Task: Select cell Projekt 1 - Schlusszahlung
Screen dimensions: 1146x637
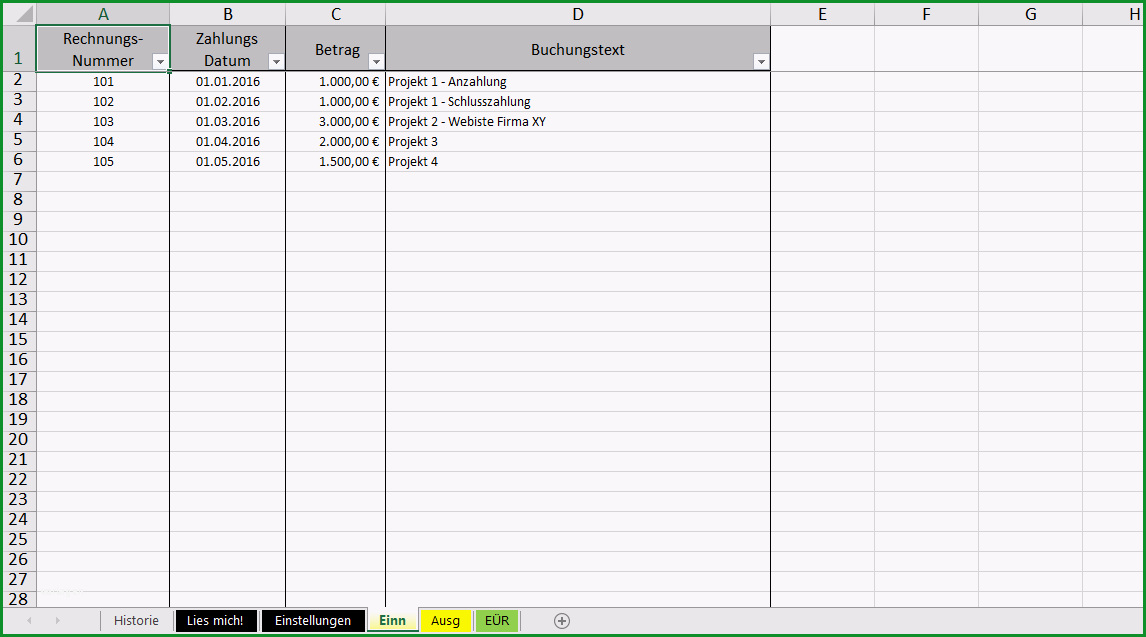Action: point(578,102)
